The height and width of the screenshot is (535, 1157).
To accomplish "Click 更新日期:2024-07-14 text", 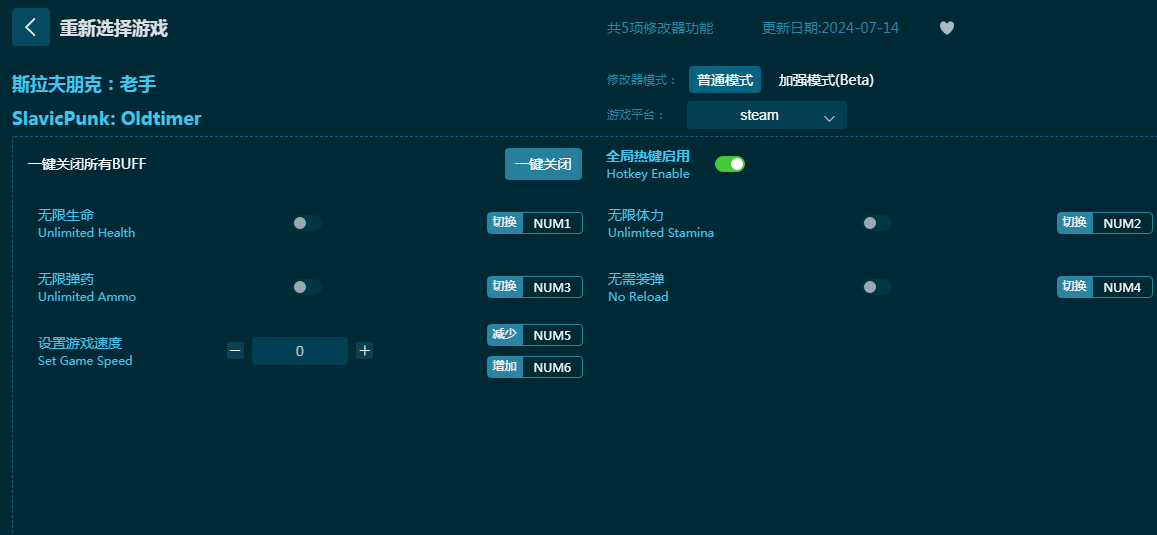I will click(830, 28).
